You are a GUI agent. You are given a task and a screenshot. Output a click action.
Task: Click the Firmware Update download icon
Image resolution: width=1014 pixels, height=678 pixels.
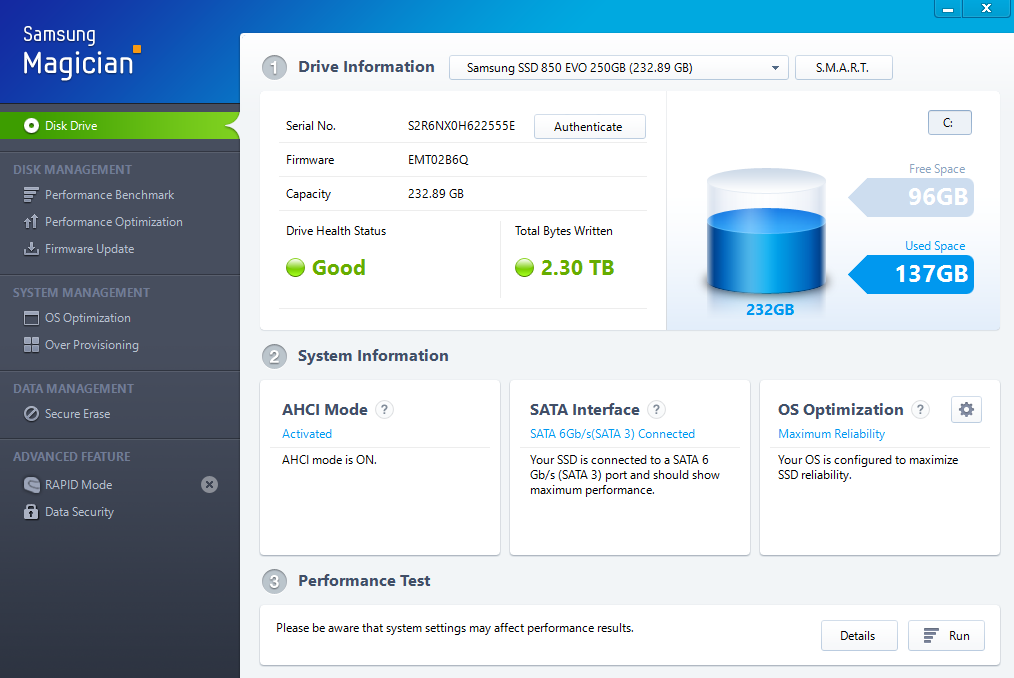tap(31, 249)
